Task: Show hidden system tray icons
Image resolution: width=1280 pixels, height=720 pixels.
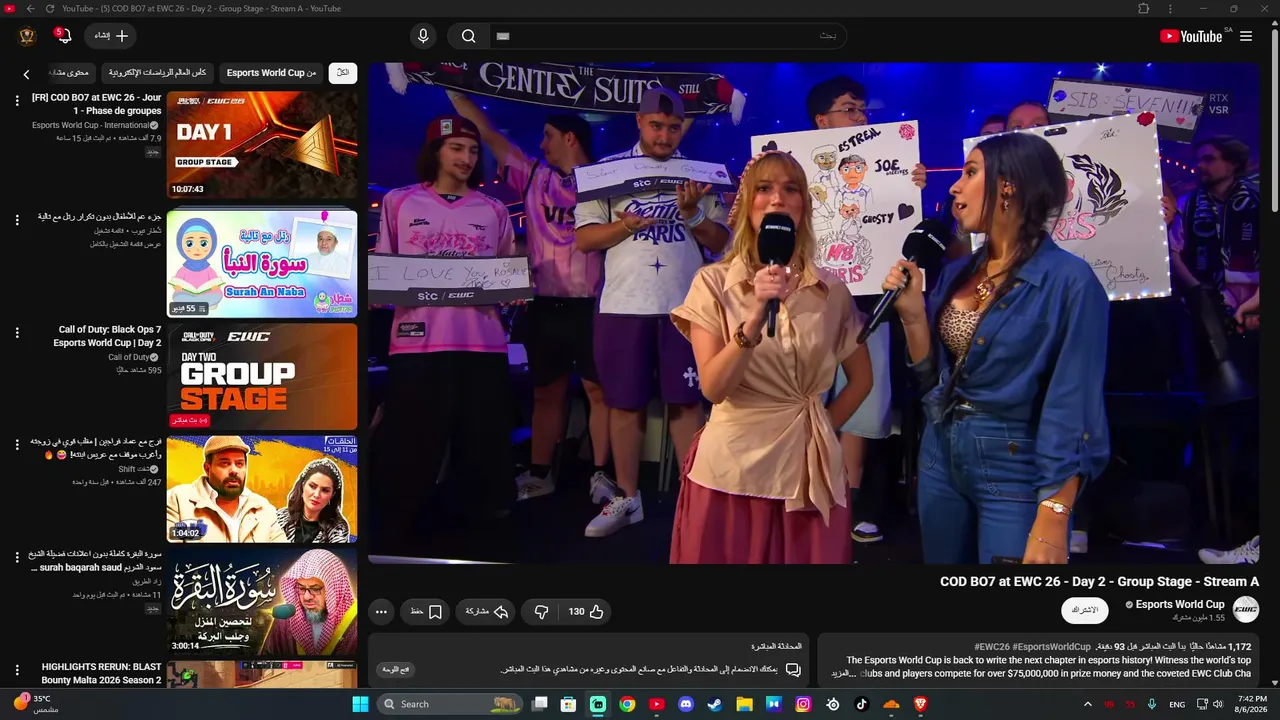Action: pyautogui.click(x=1088, y=704)
